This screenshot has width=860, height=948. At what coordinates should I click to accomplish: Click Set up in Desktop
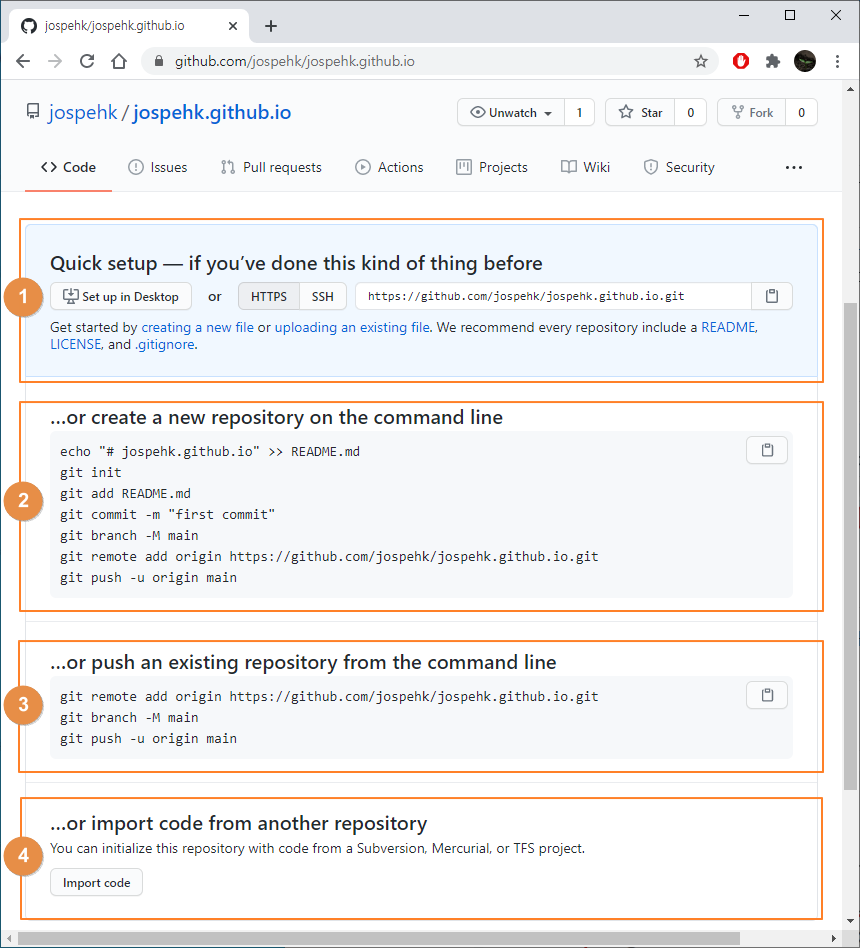pos(121,296)
